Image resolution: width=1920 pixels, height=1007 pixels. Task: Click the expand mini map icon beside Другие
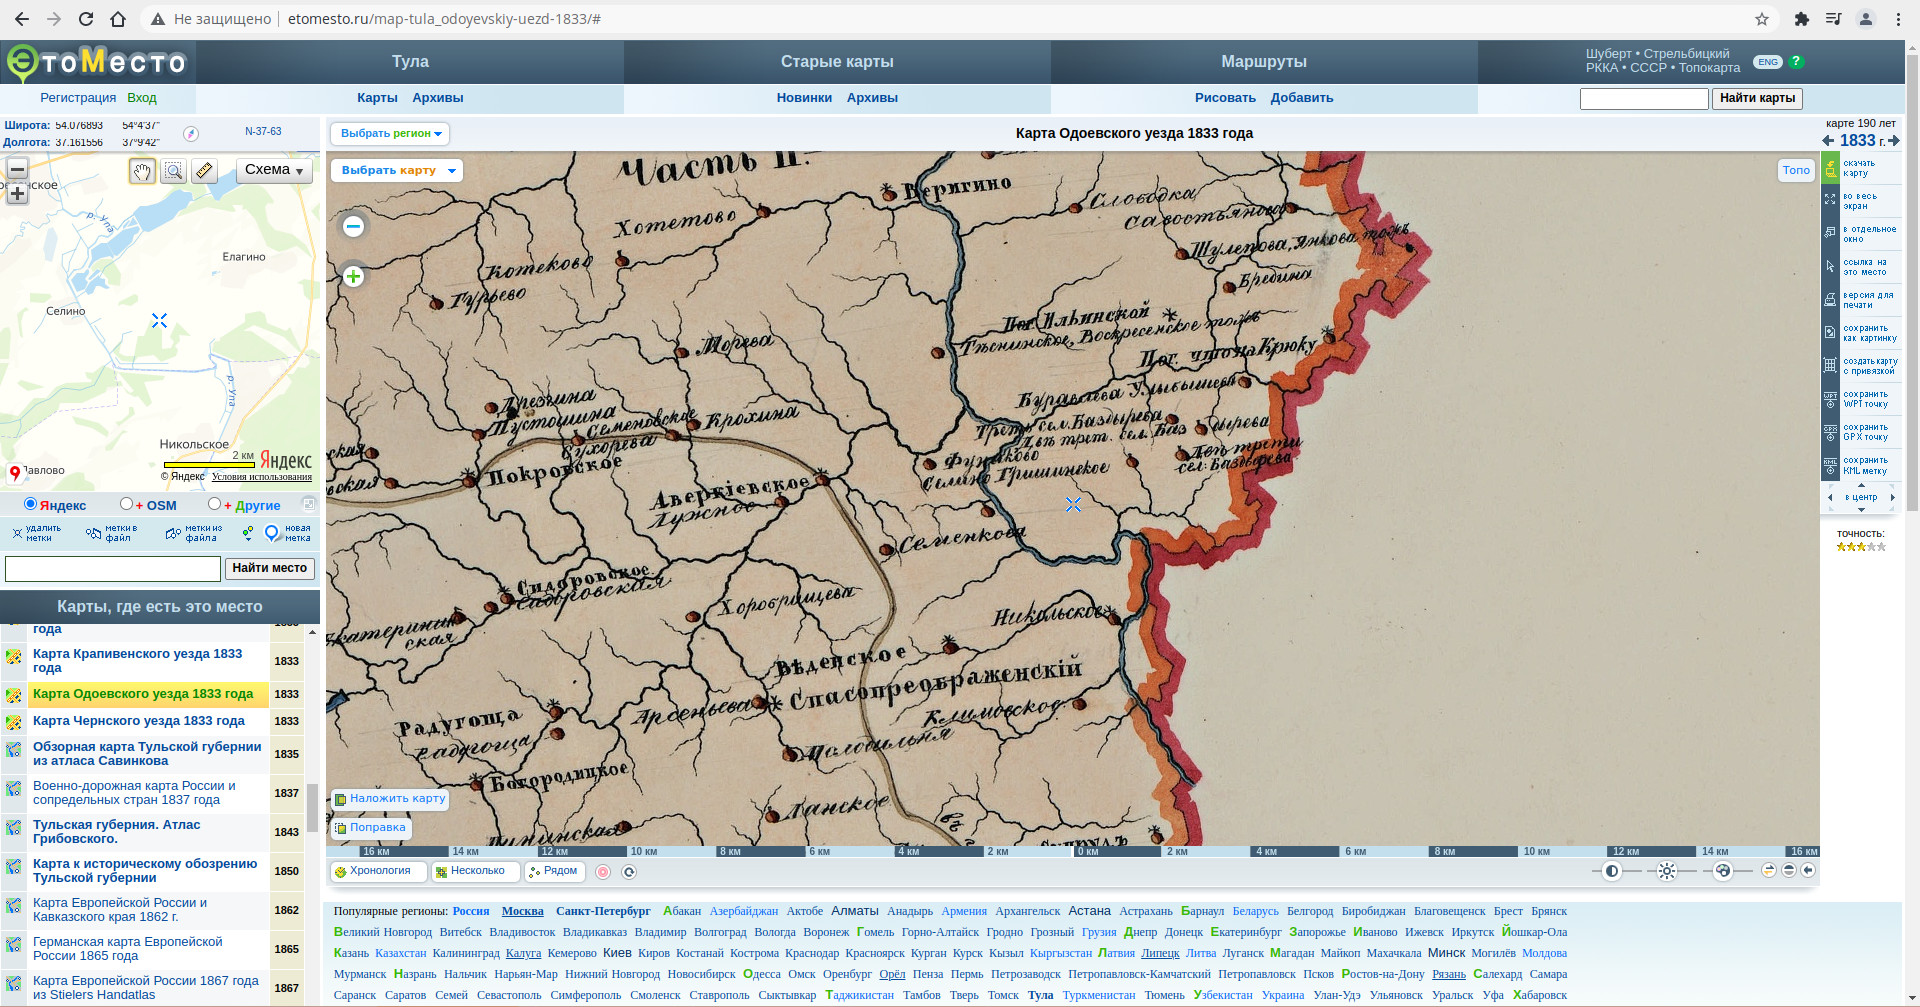point(308,504)
